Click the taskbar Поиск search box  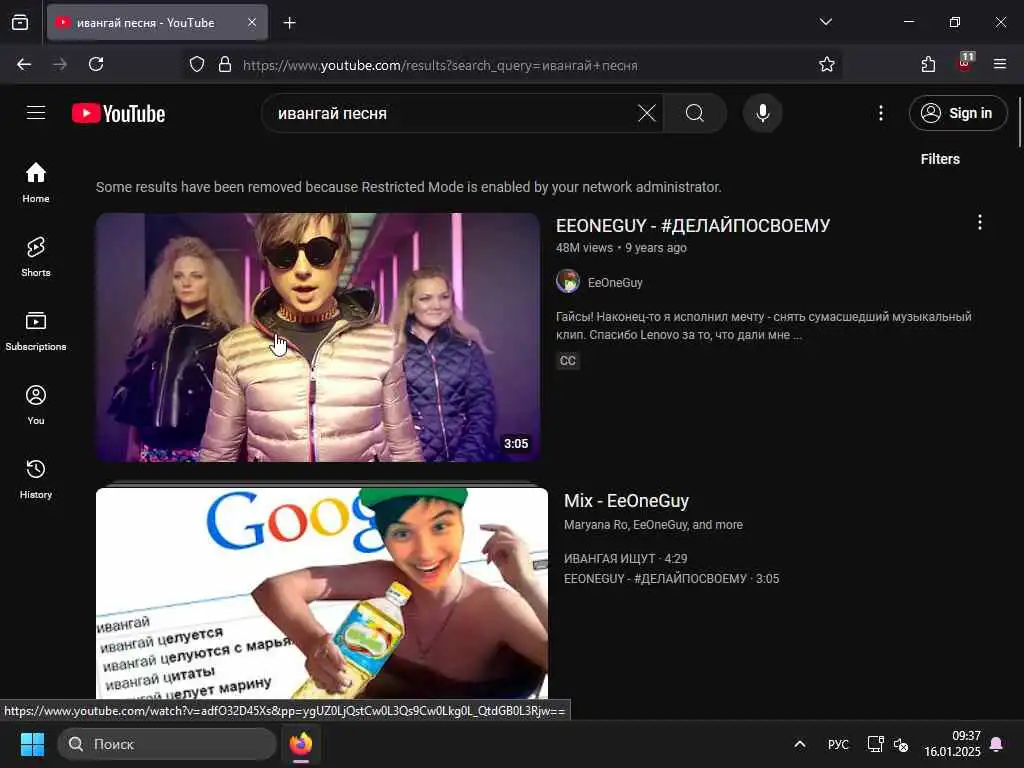(167, 744)
